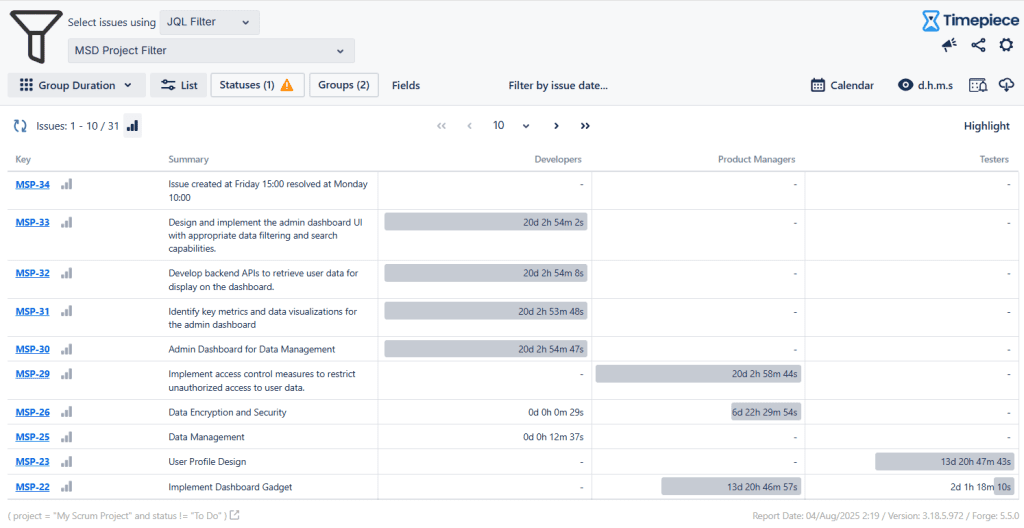Click Highlight option

coord(987,126)
